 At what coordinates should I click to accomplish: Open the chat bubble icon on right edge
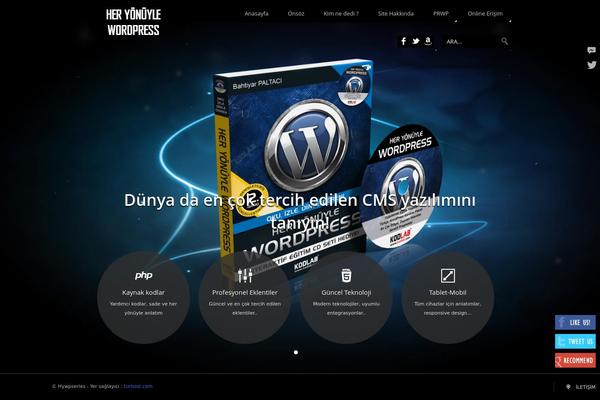(x=592, y=50)
